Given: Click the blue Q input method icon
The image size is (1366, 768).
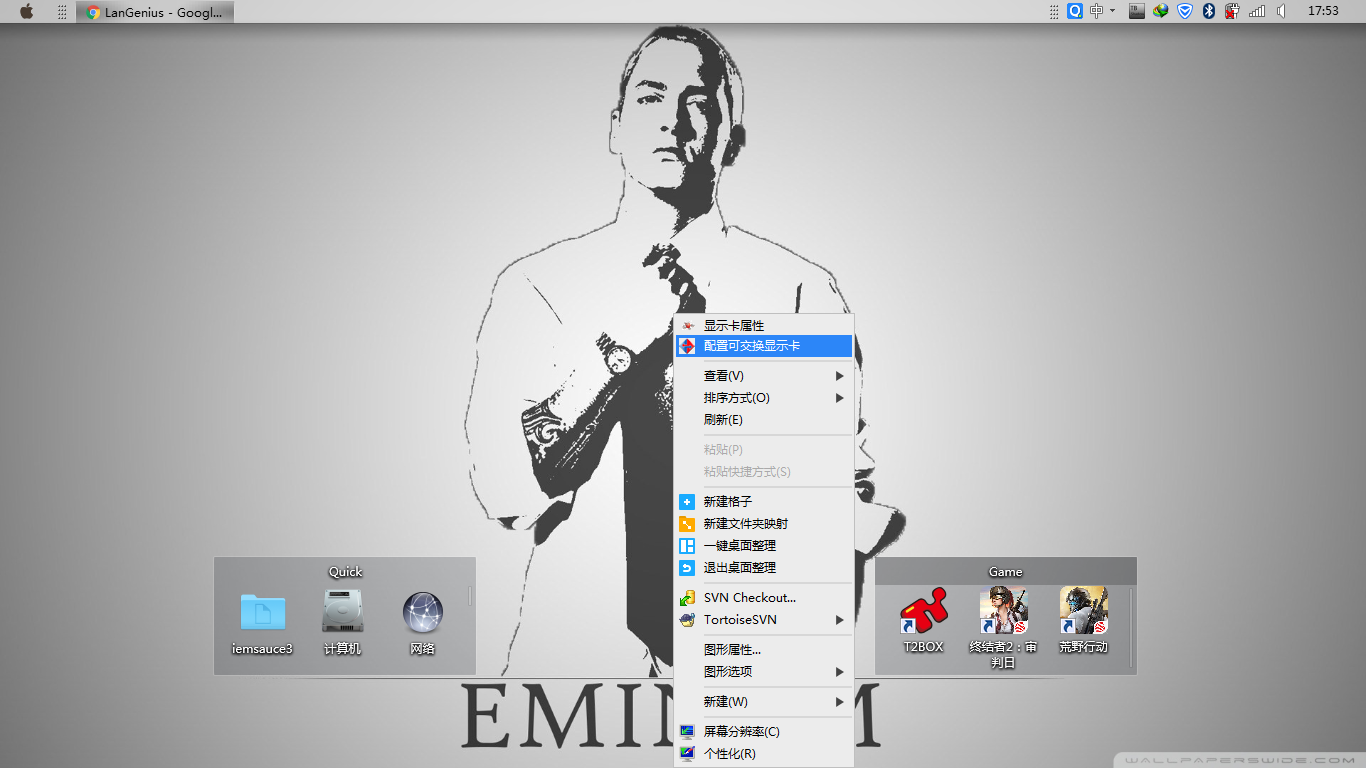Looking at the screenshot, I should 1075,11.
